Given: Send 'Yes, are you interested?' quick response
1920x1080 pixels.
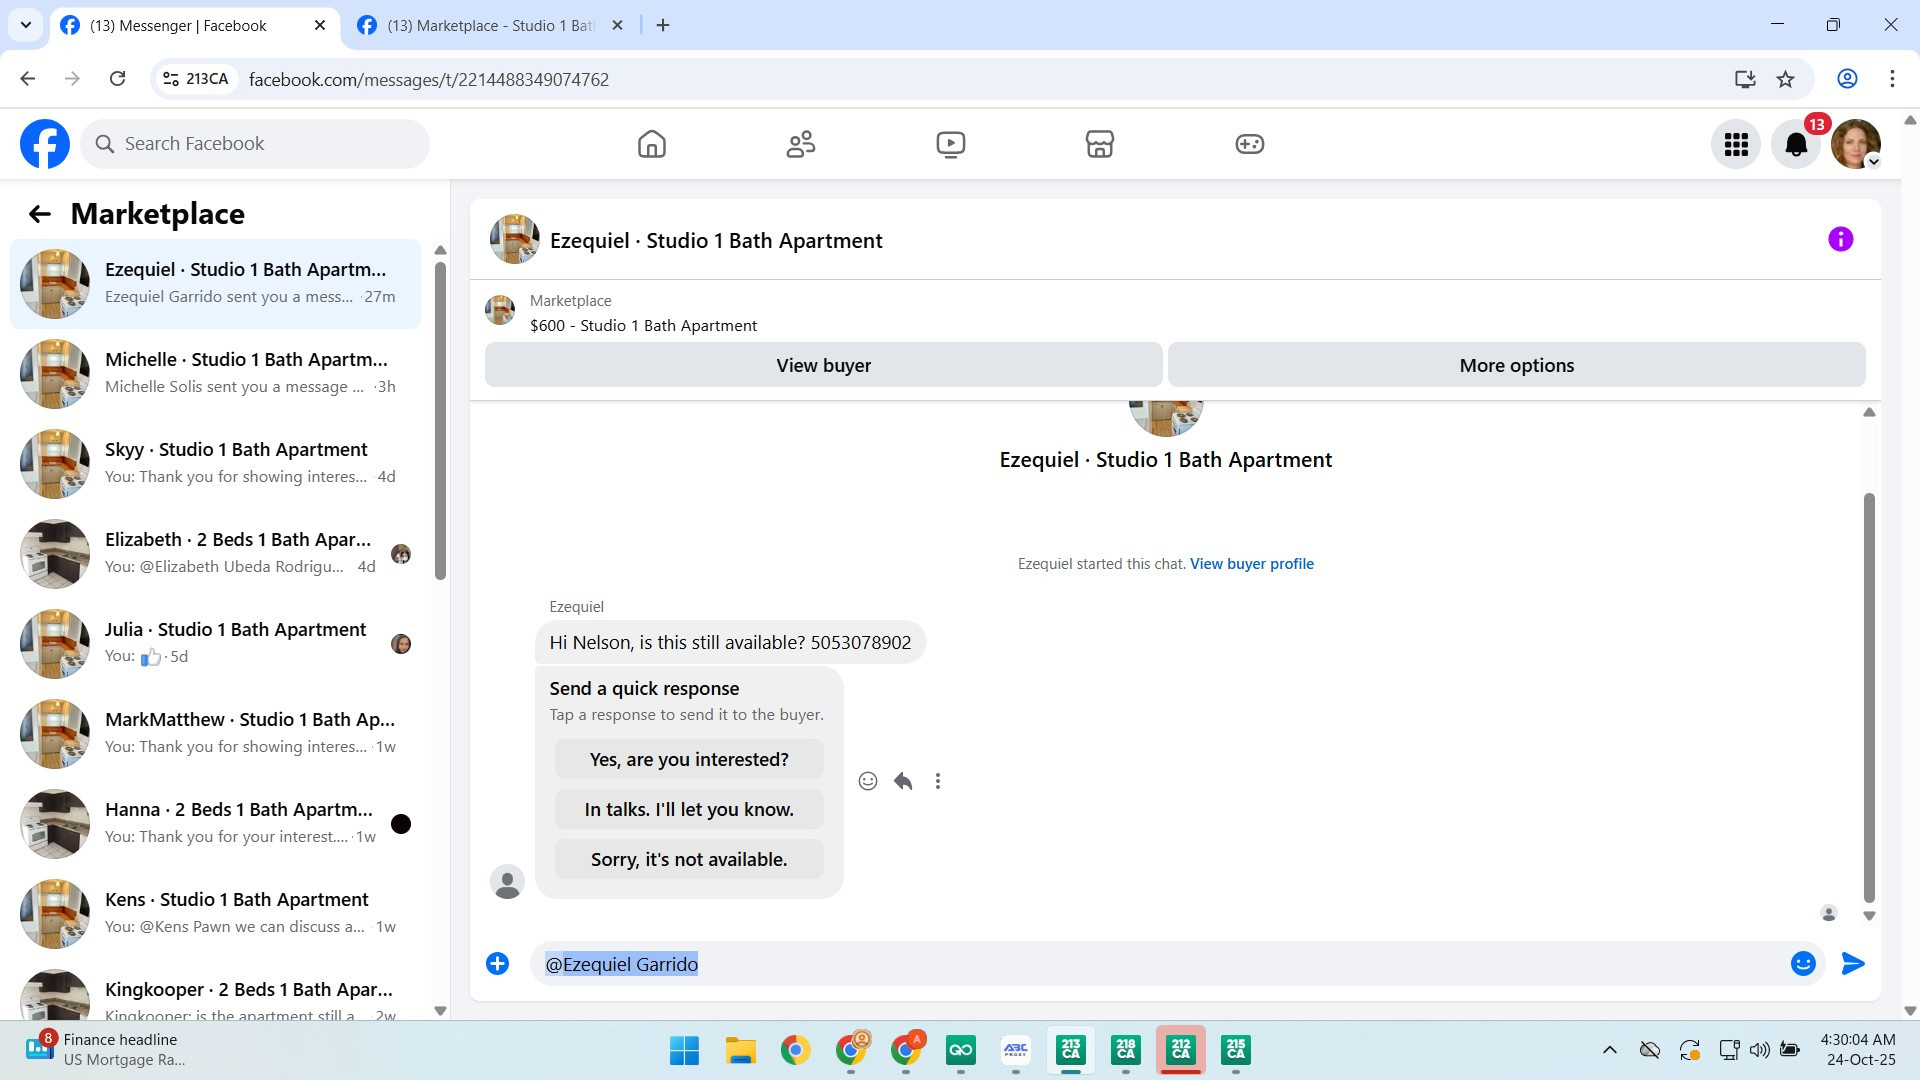Looking at the screenshot, I should pos(689,759).
